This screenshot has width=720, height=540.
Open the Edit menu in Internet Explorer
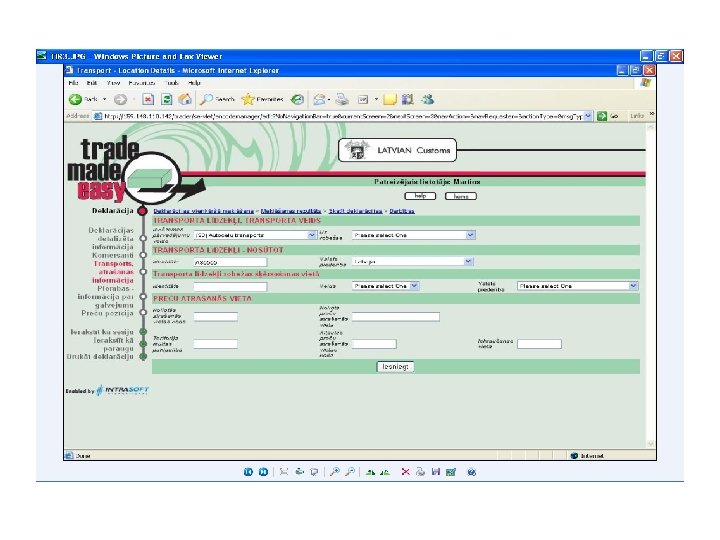click(92, 83)
